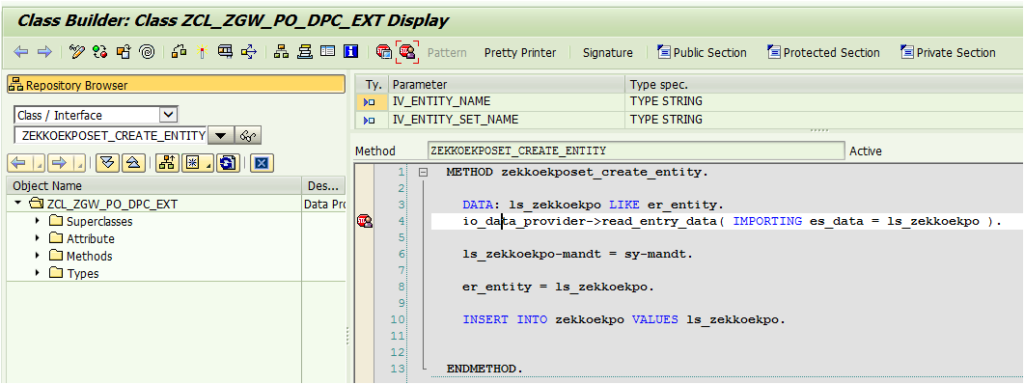Click the Other Object icon
Screen dimensions: 1024x384
coord(123,53)
